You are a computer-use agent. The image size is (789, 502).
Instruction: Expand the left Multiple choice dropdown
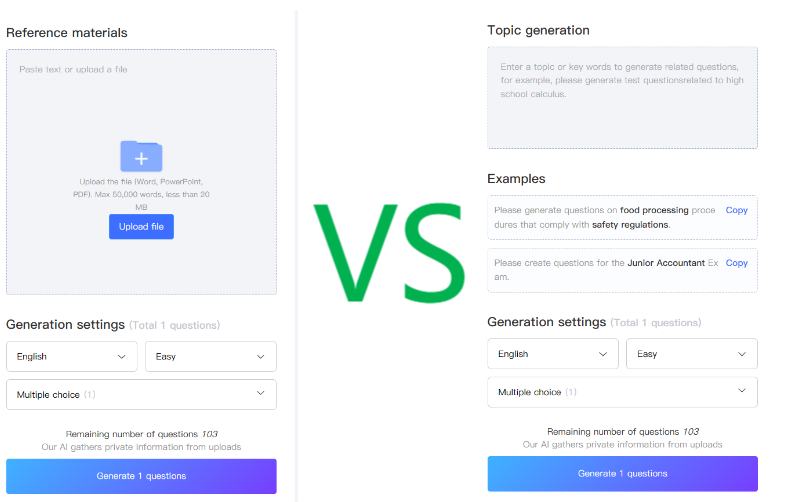(141, 395)
